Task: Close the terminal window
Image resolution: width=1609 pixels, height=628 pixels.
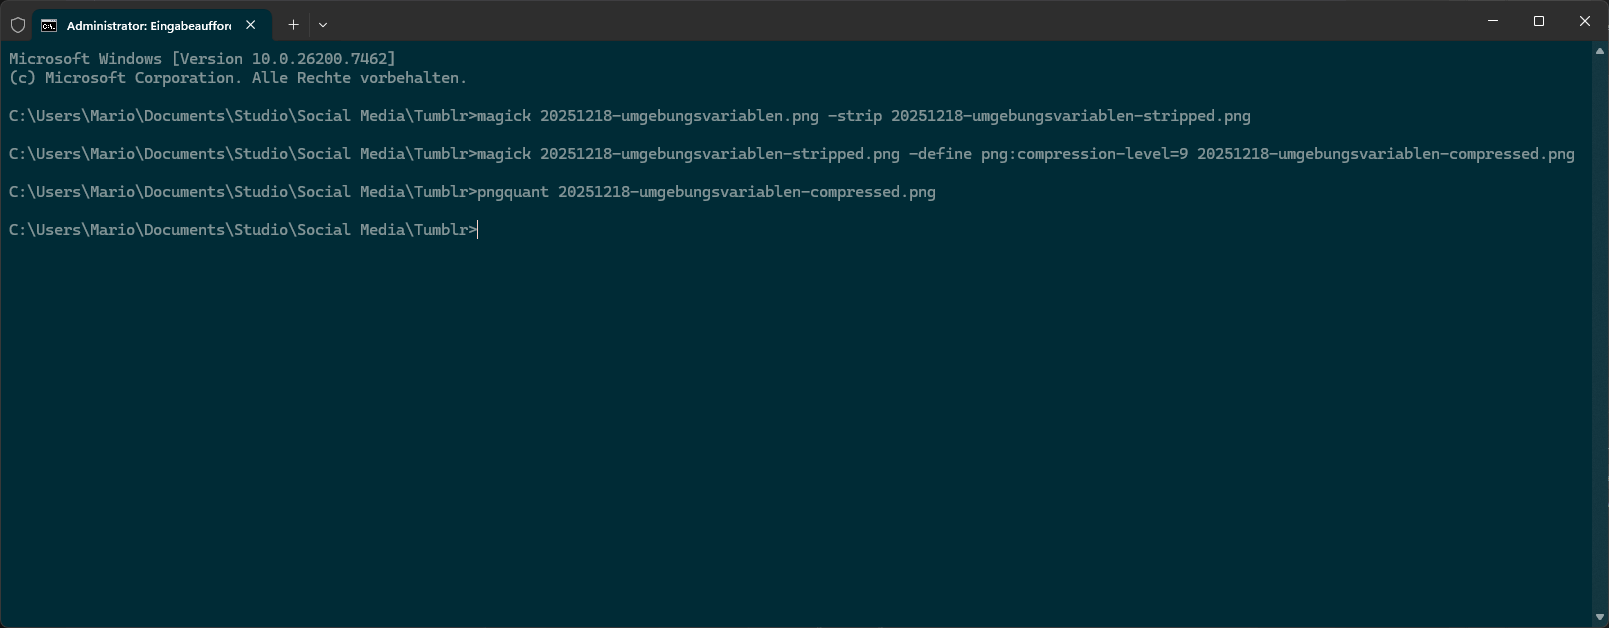Action: [1585, 21]
